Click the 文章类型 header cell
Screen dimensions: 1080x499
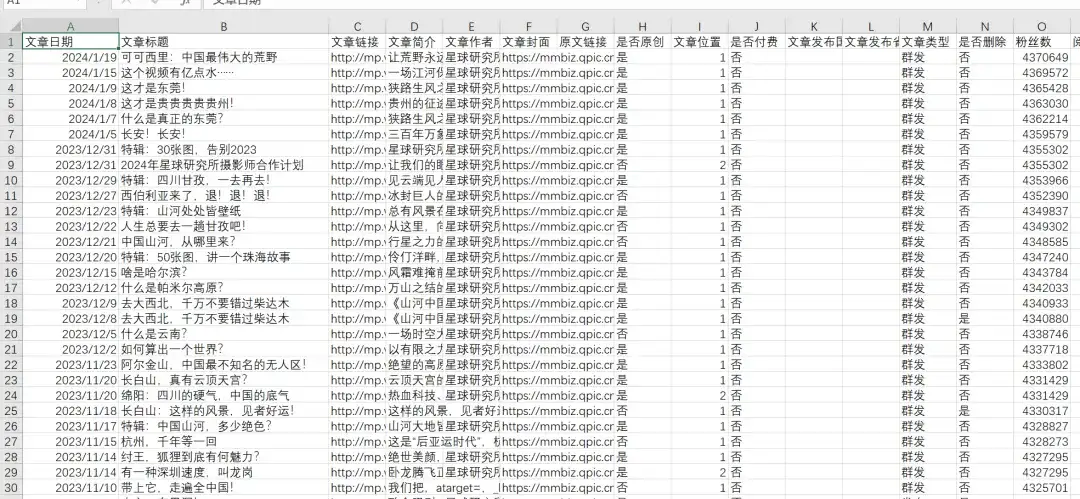click(928, 42)
